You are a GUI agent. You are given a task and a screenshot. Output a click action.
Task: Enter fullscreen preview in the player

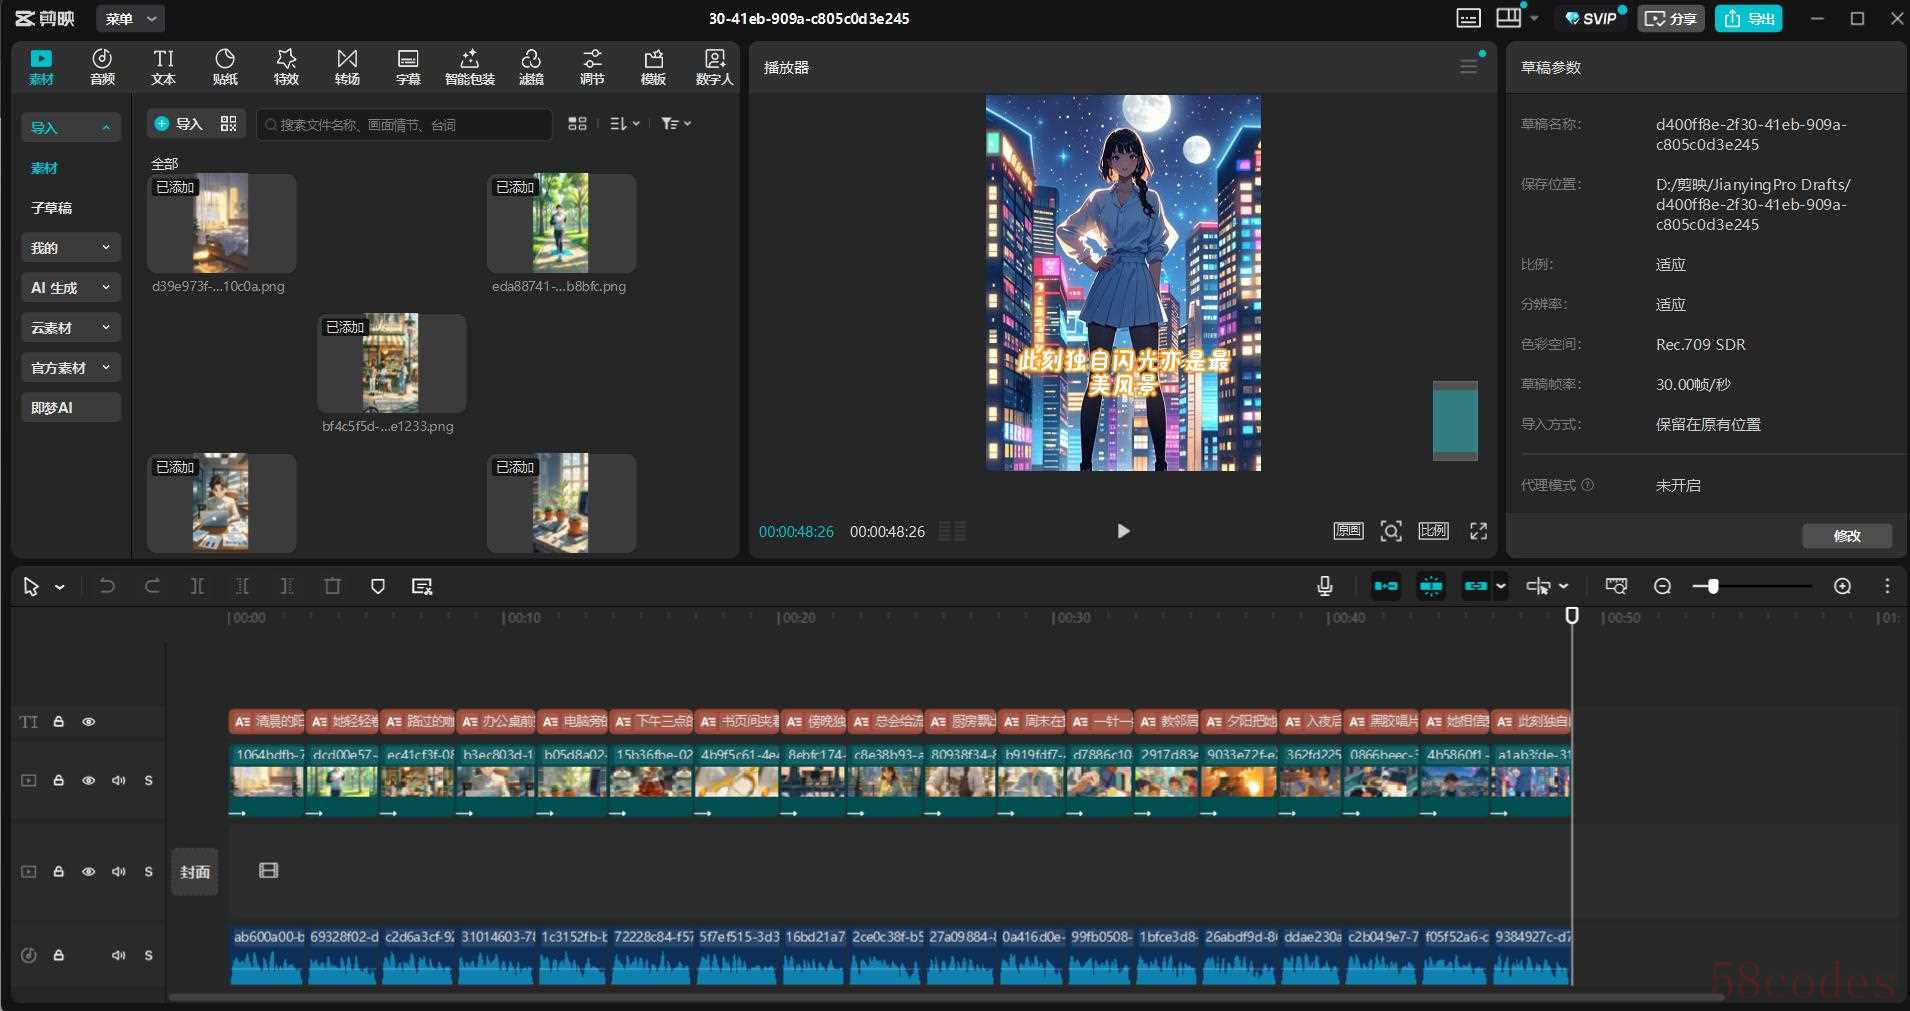tap(1478, 531)
